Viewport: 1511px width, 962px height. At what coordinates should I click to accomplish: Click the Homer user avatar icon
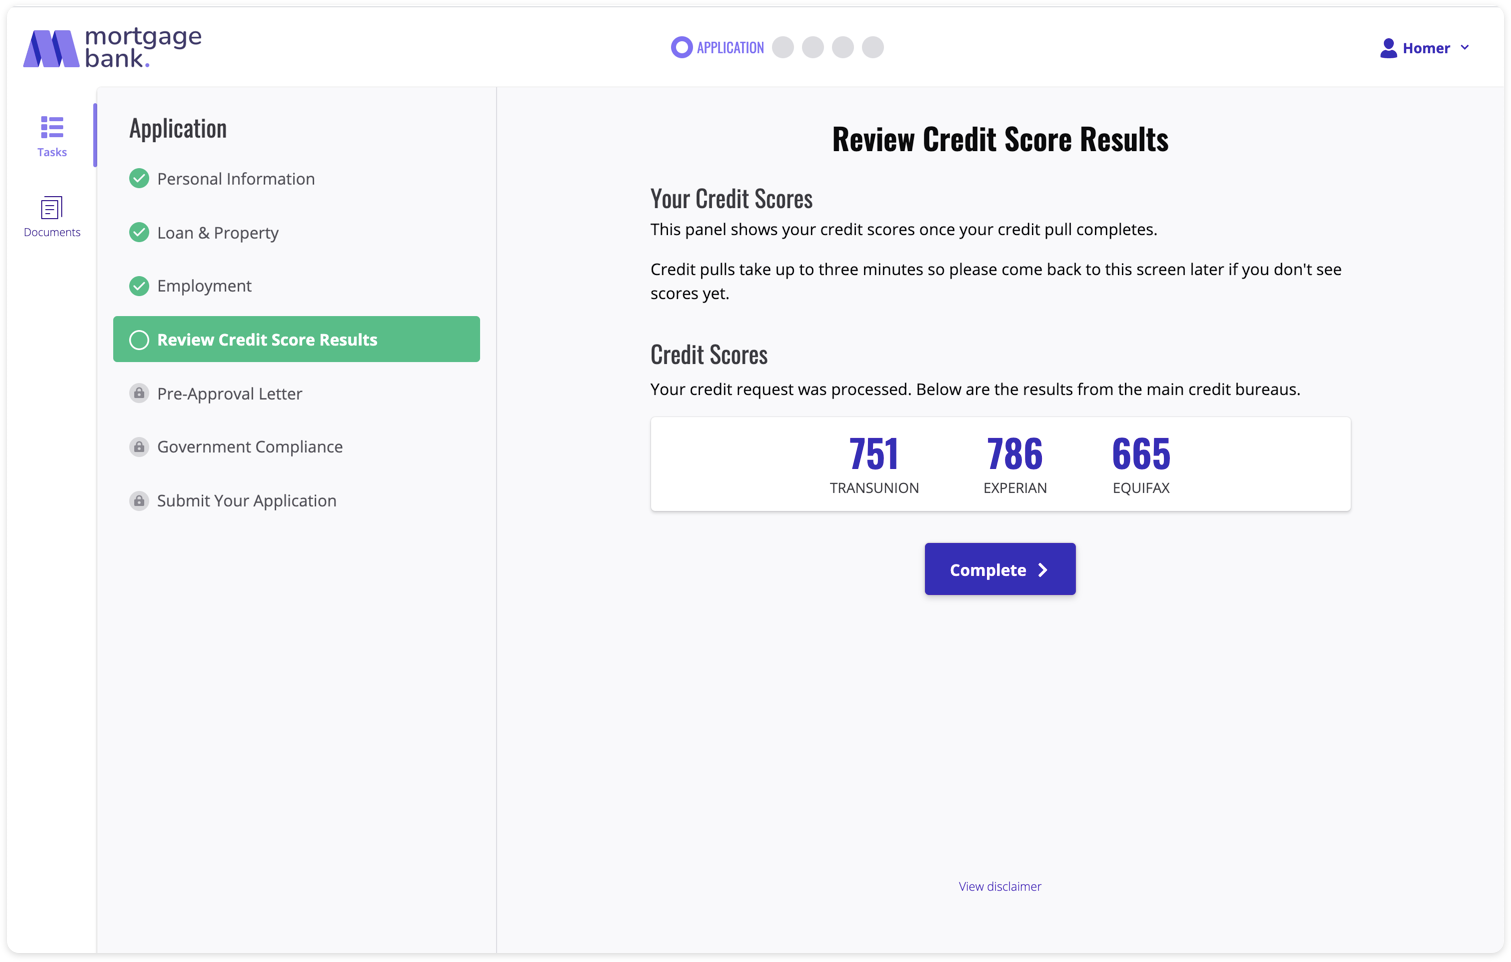coord(1388,48)
